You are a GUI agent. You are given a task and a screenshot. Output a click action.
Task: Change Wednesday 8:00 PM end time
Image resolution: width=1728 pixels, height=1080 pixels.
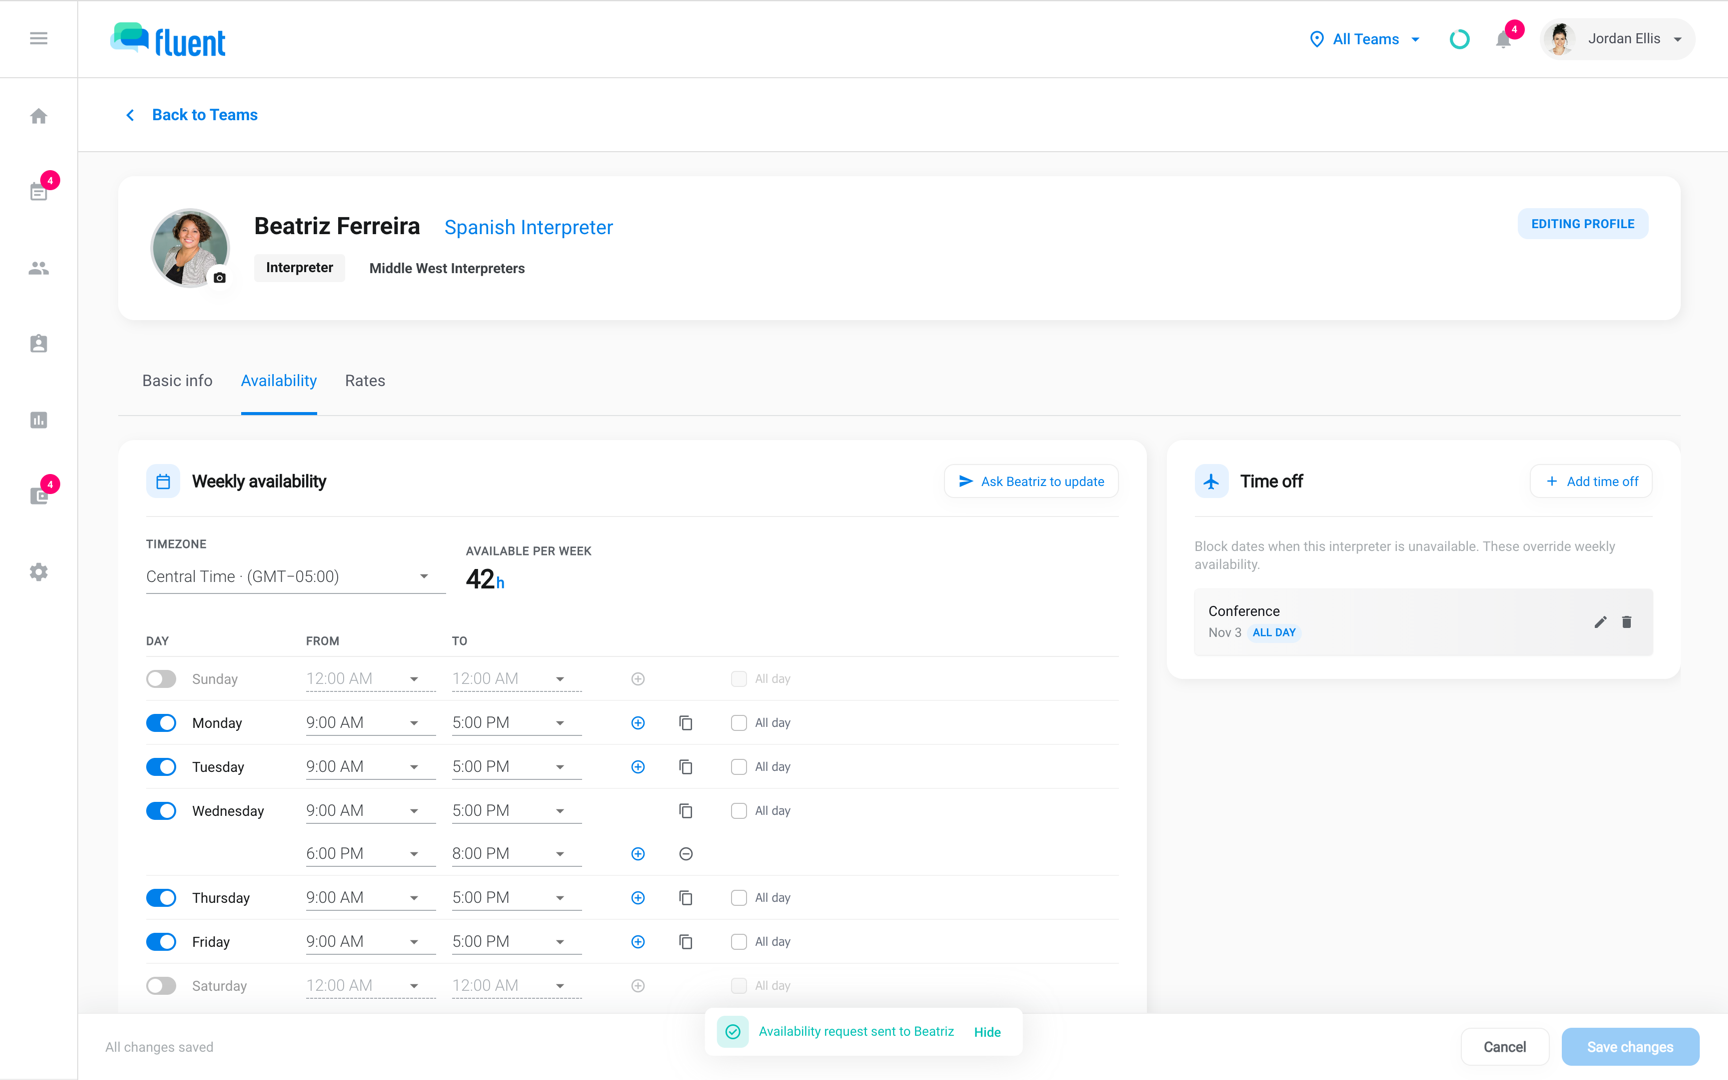(516, 854)
